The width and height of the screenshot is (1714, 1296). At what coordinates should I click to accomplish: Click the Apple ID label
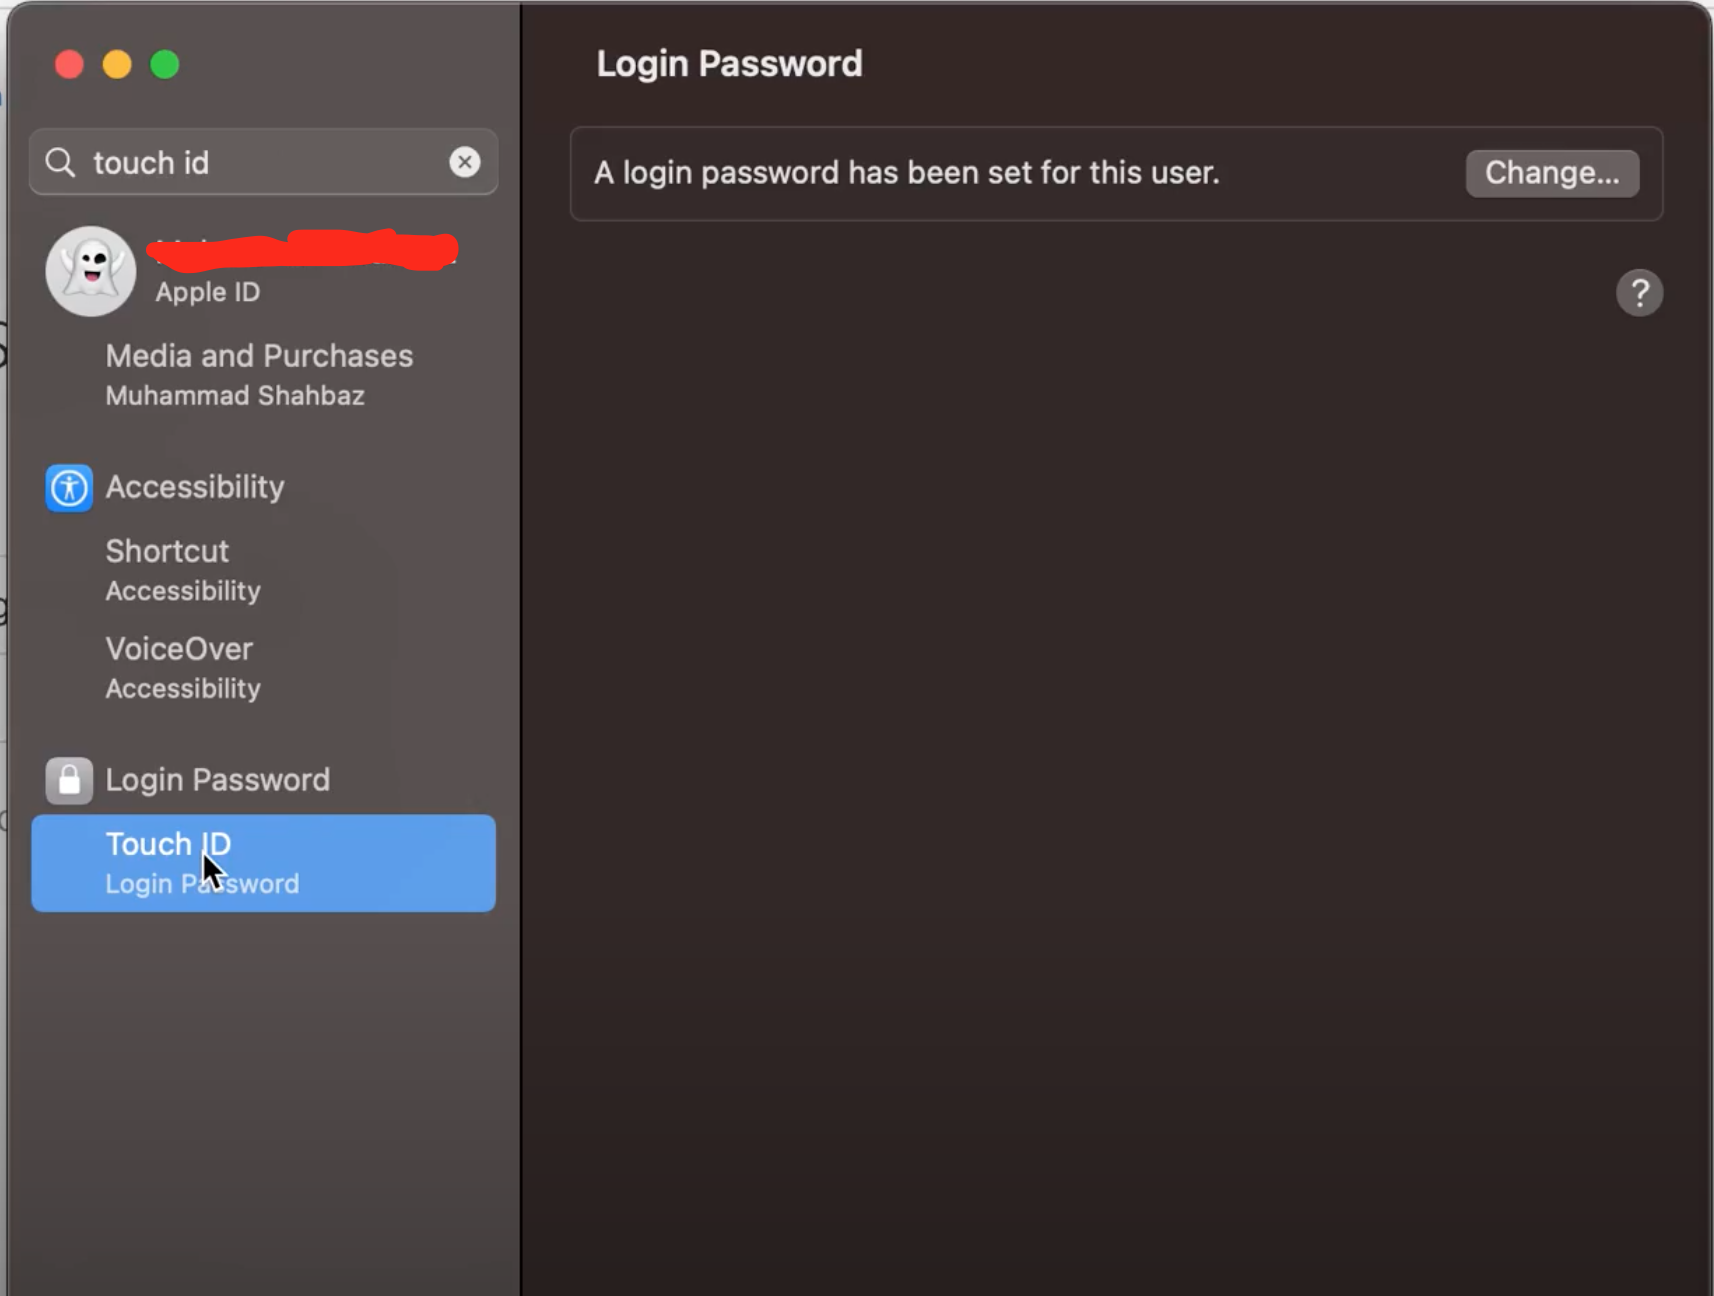[208, 292]
